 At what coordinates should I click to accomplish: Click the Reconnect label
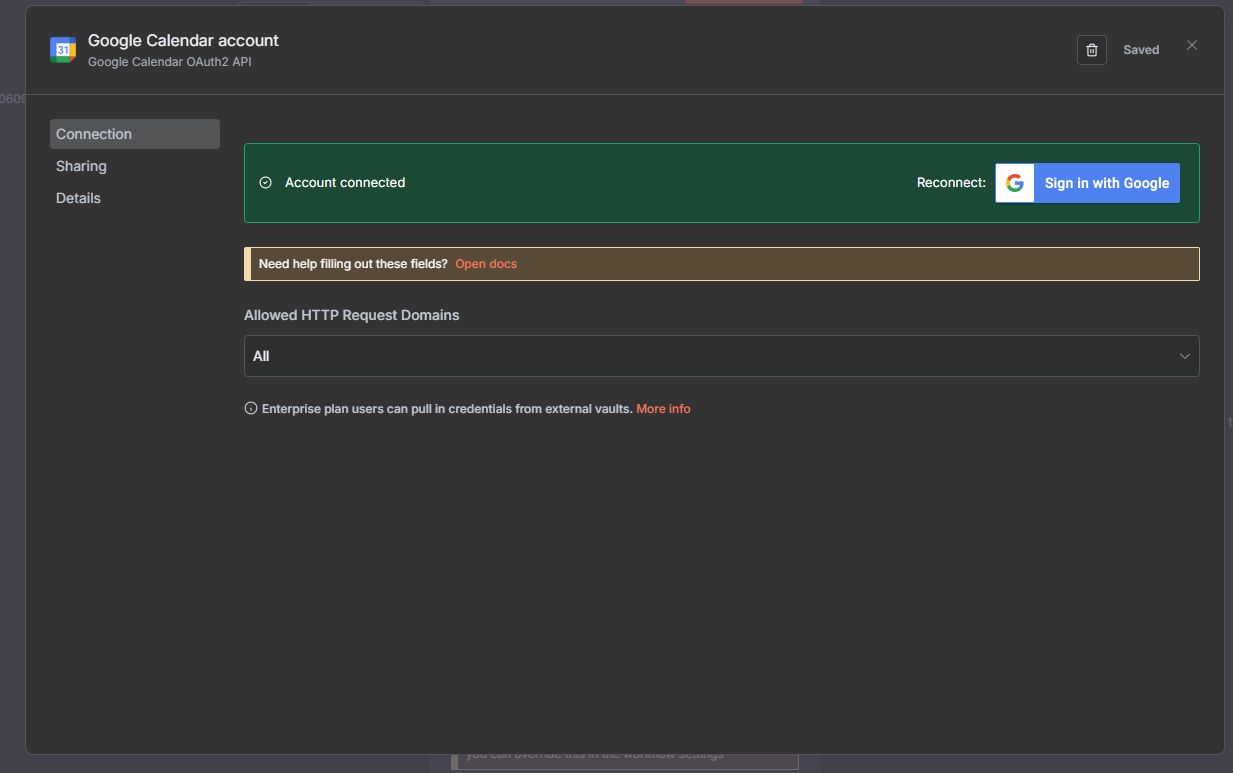(x=951, y=183)
